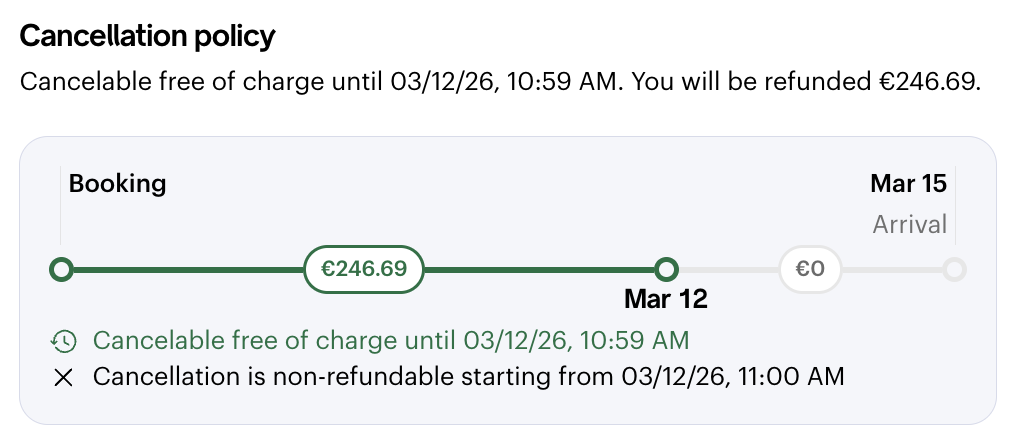Select the Mar 12 timeline circle marker
The height and width of the screenshot is (446, 1022).
point(666,269)
